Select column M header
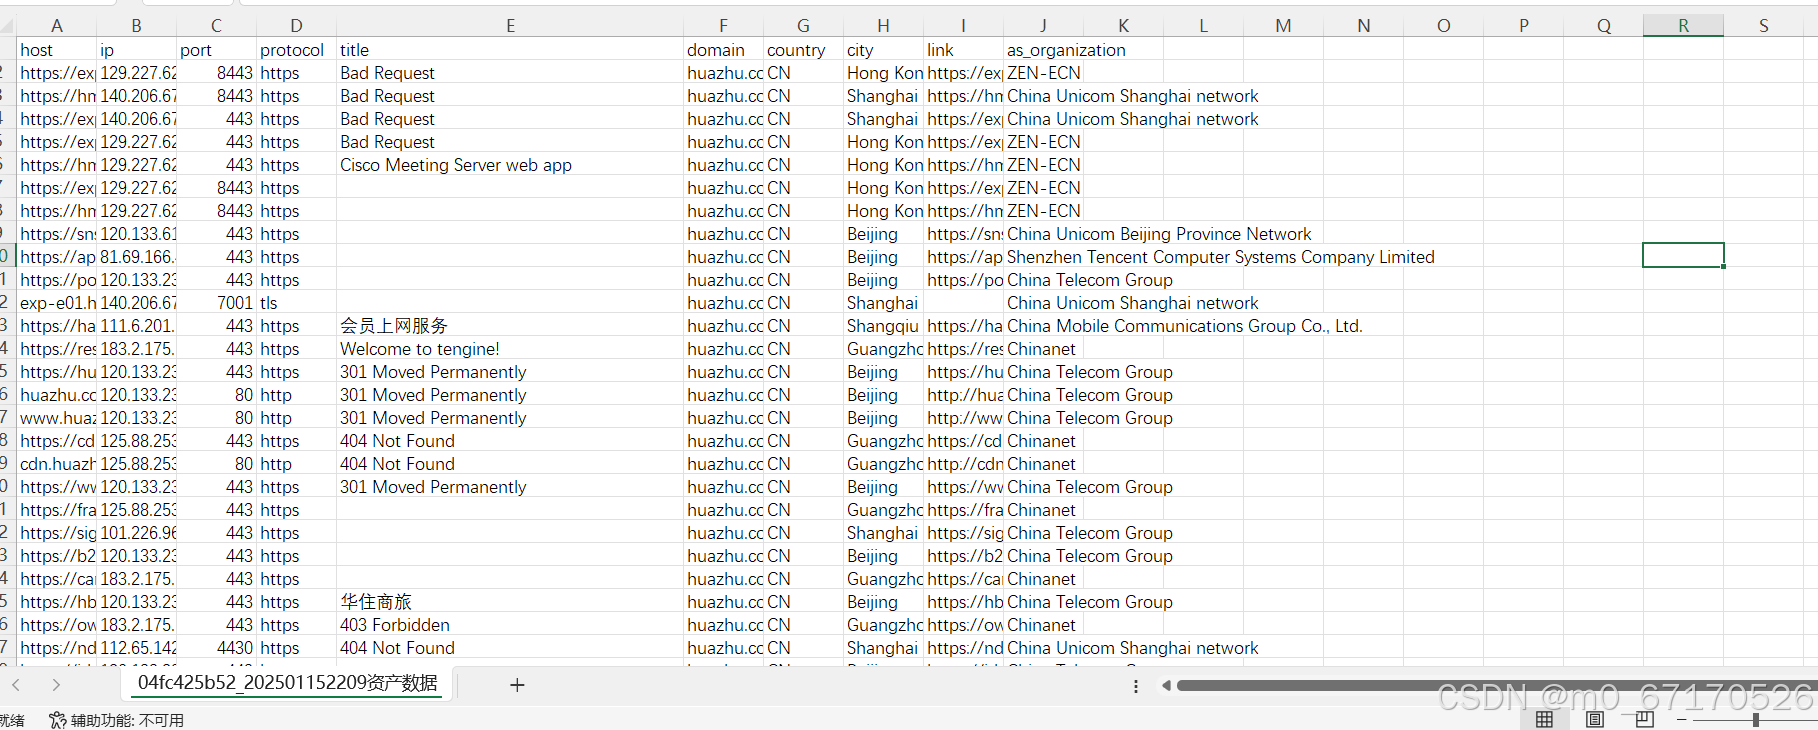 [x=1283, y=26]
